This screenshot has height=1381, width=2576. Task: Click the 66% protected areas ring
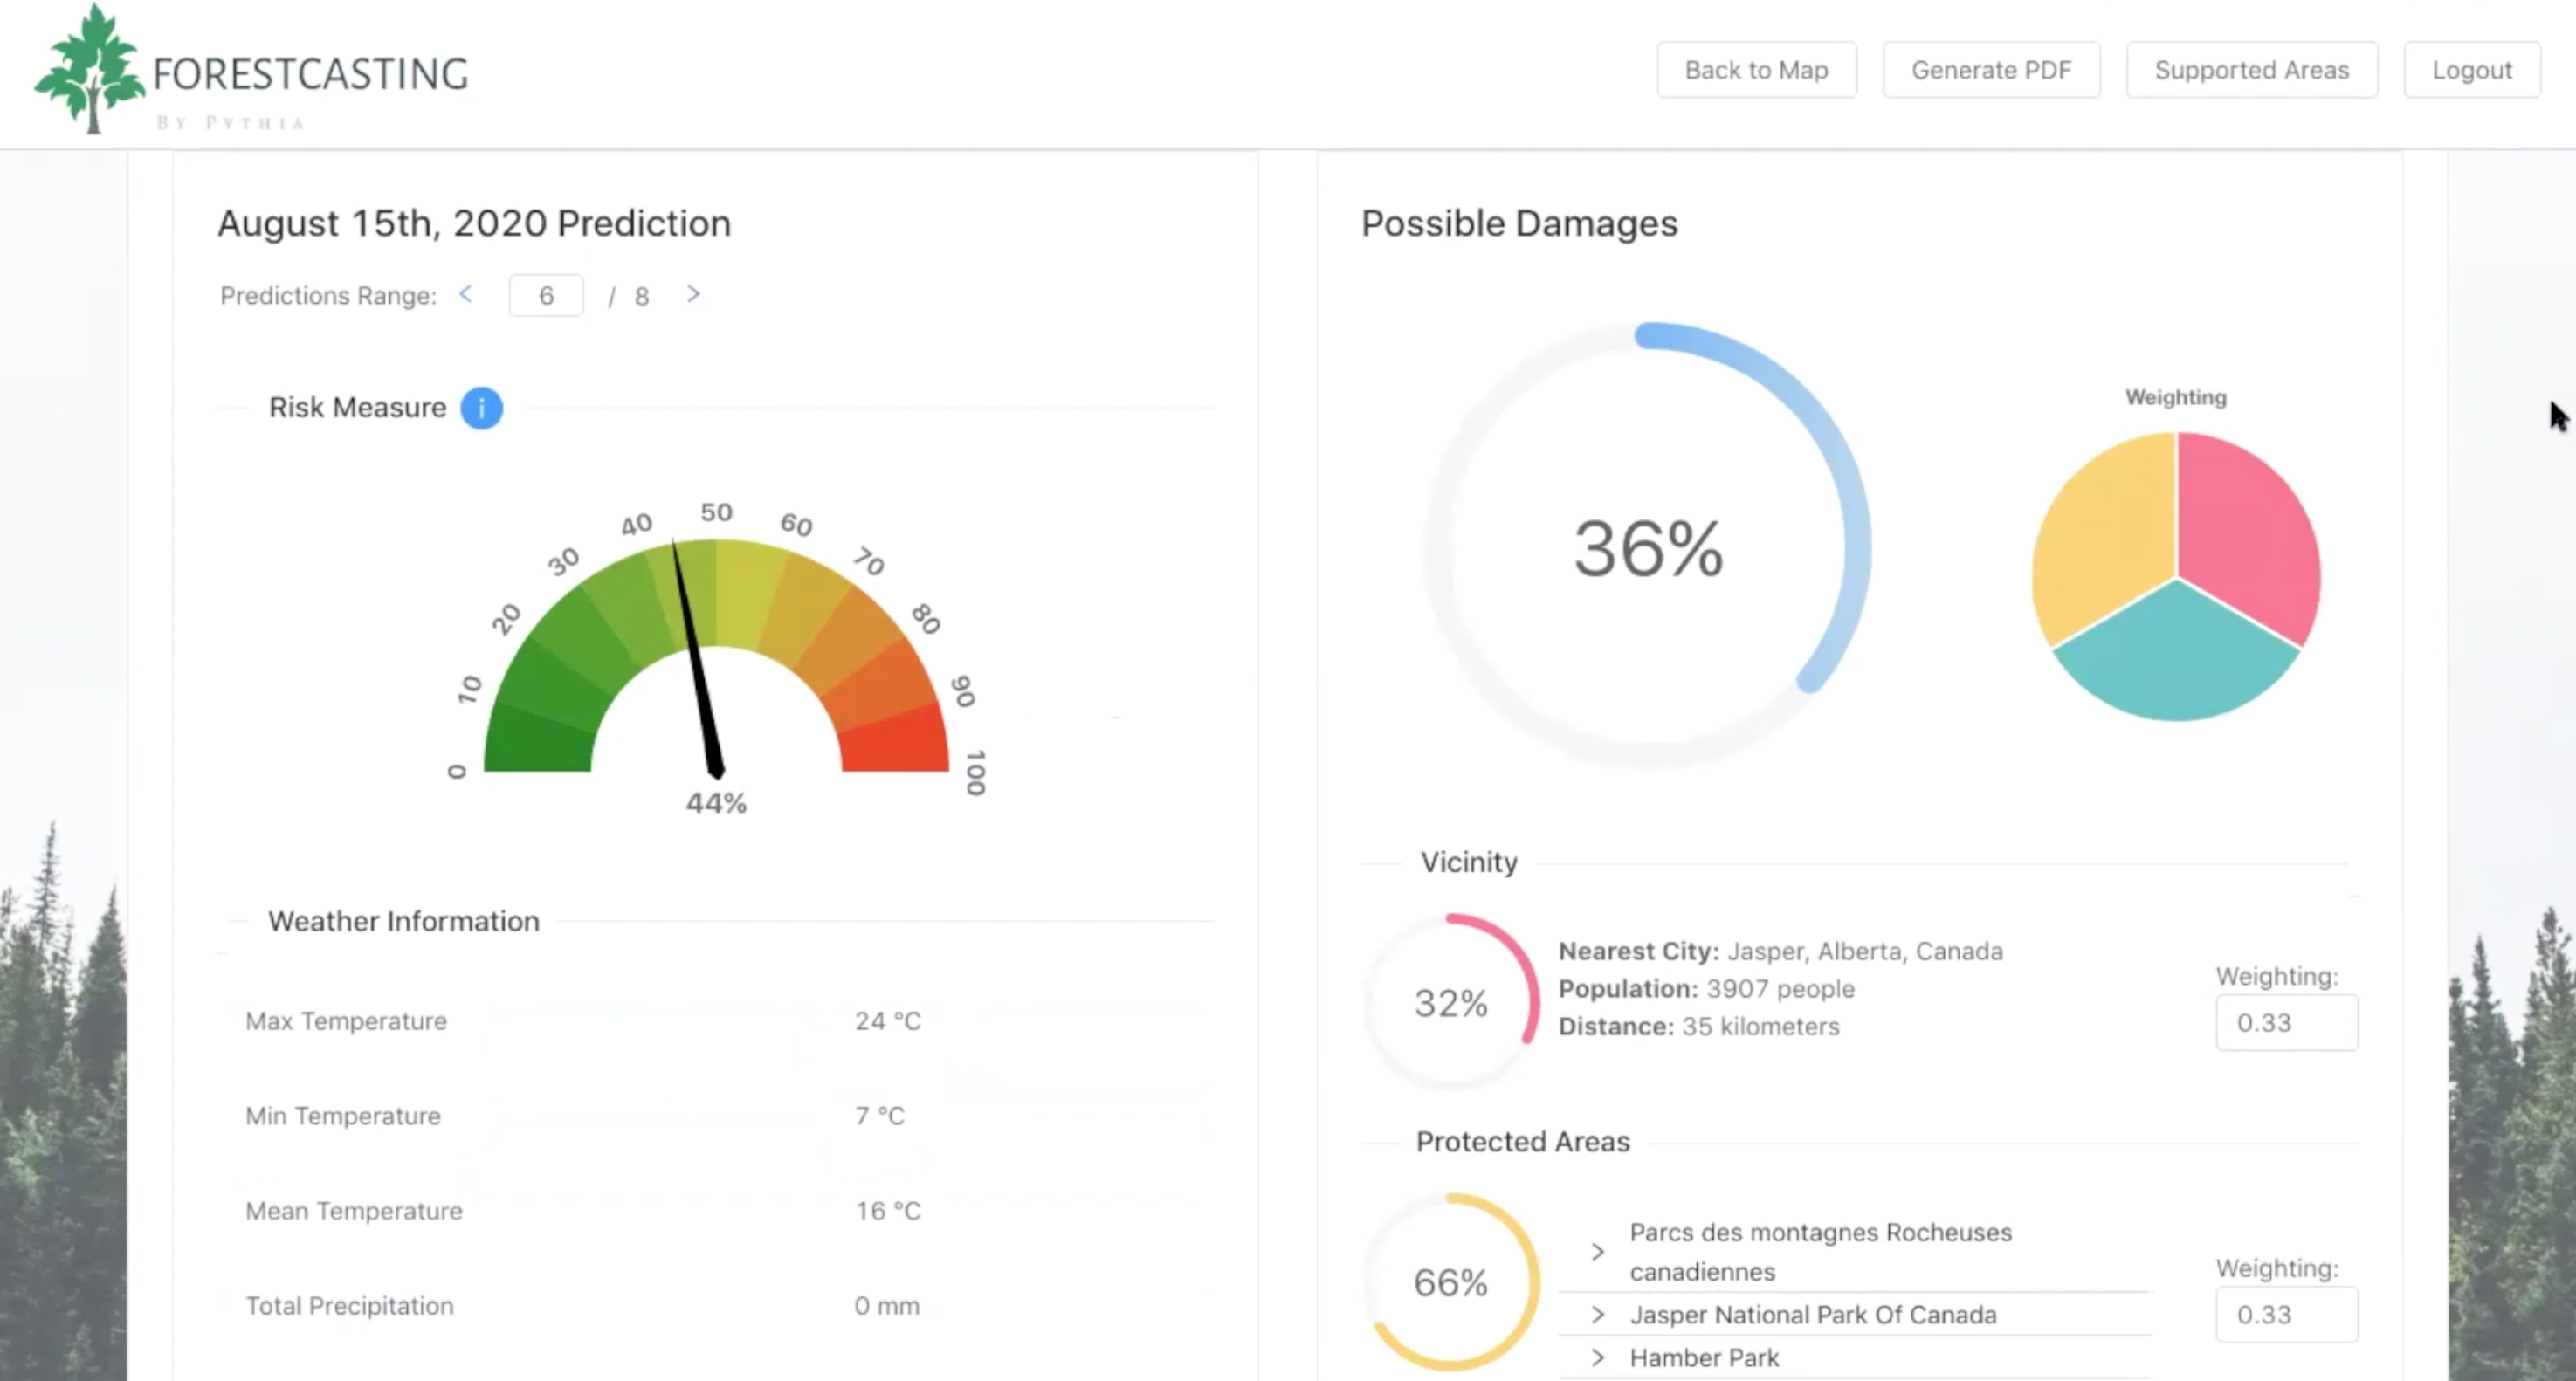pos(1451,1282)
